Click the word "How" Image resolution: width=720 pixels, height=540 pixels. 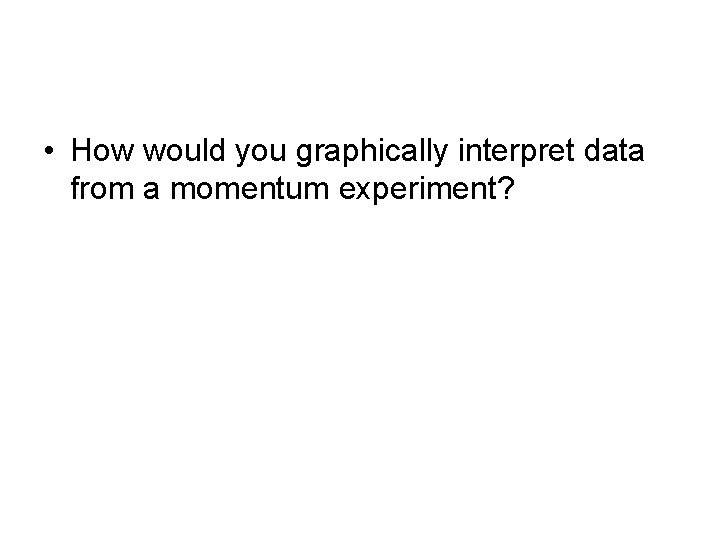pyautogui.click(x=102, y=151)
